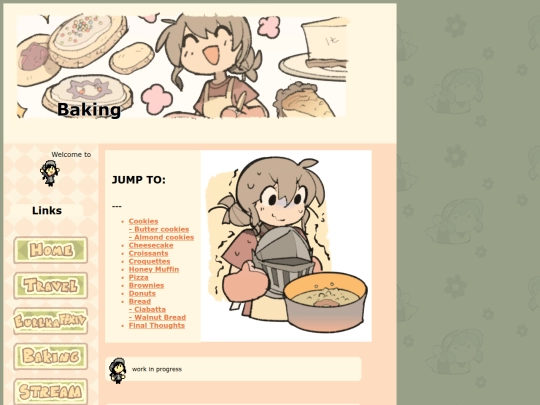The width and height of the screenshot is (540, 405).
Task: Jump to Brownies section
Action: (146, 285)
